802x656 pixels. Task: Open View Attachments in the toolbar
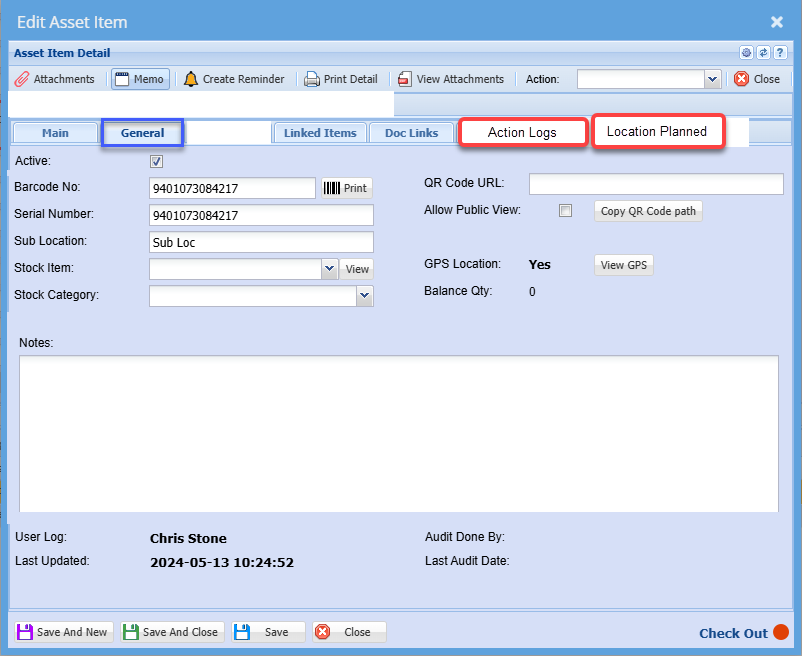tap(450, 79)
